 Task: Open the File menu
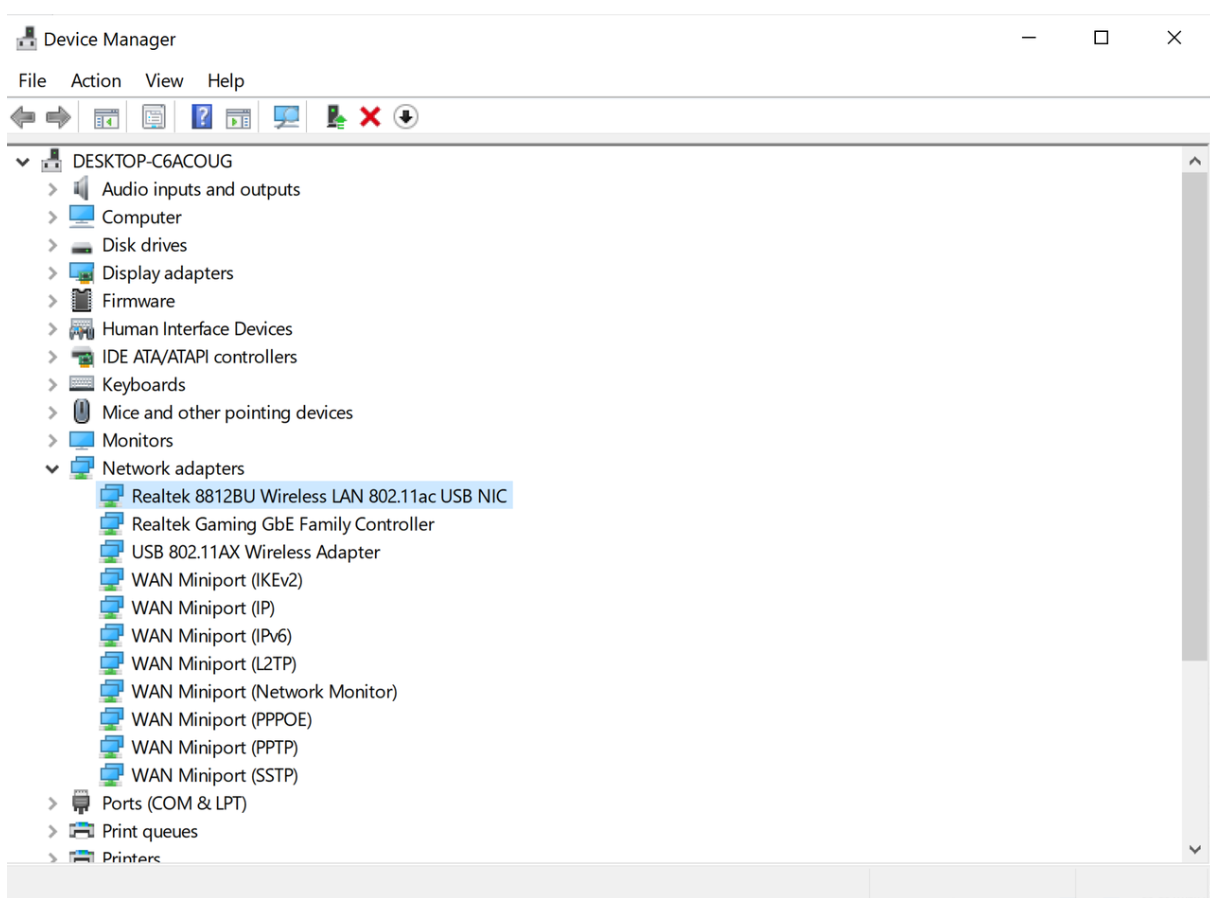(32, 81)
